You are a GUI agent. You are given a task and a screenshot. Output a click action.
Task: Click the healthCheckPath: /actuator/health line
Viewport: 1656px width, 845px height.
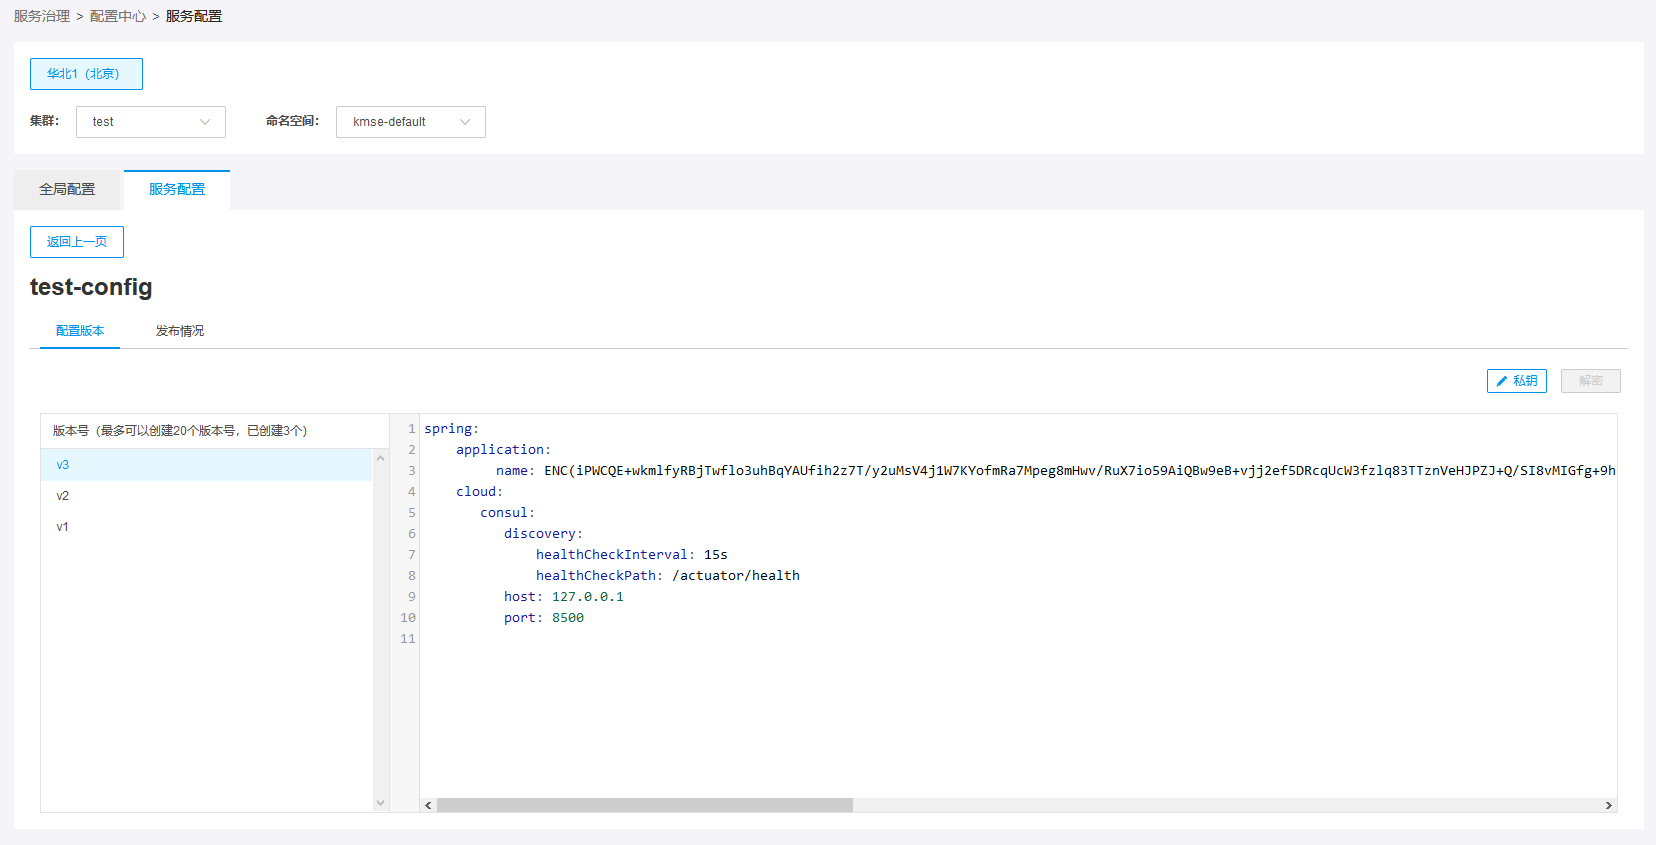(x=668, y=576)
